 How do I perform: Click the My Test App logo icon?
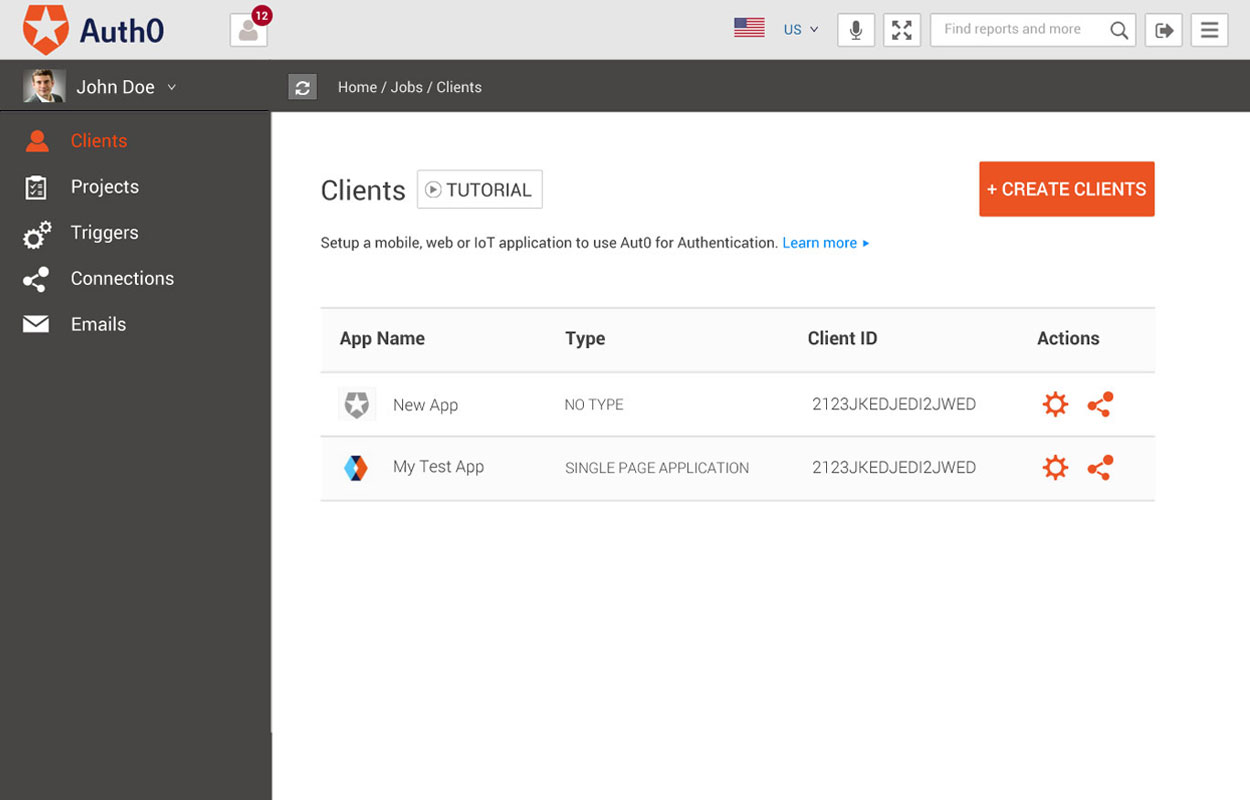pyautogui.click(x=356, y=467)
